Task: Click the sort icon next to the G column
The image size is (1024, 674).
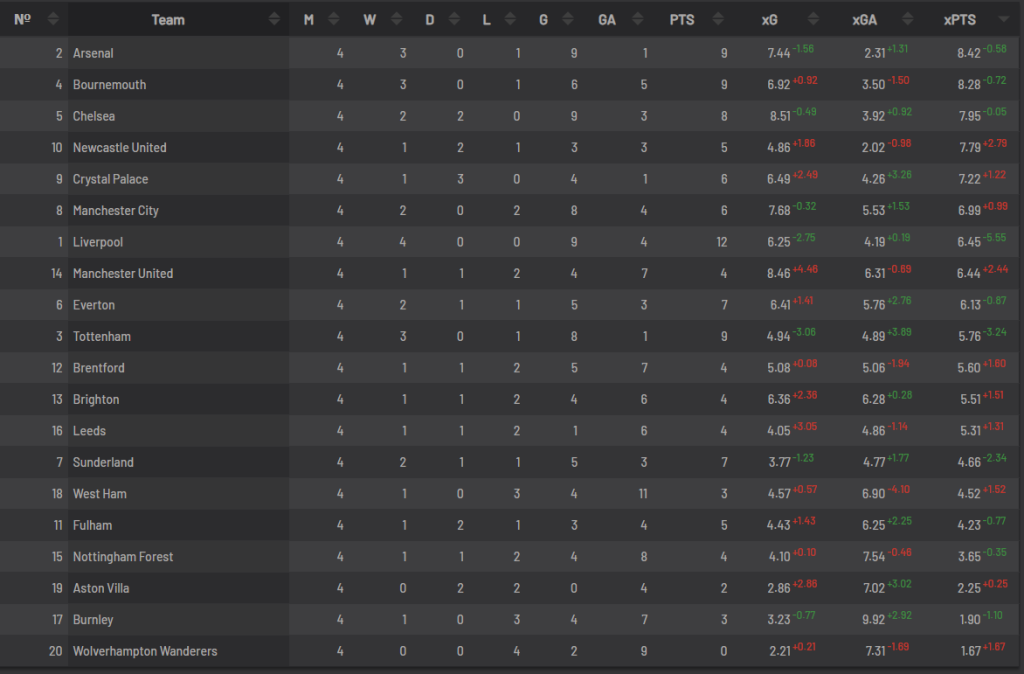Action: point(568,18)
